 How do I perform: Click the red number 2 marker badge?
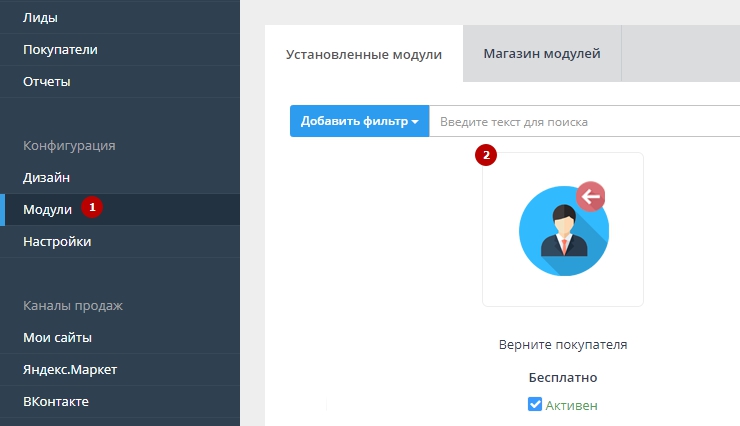486,155
